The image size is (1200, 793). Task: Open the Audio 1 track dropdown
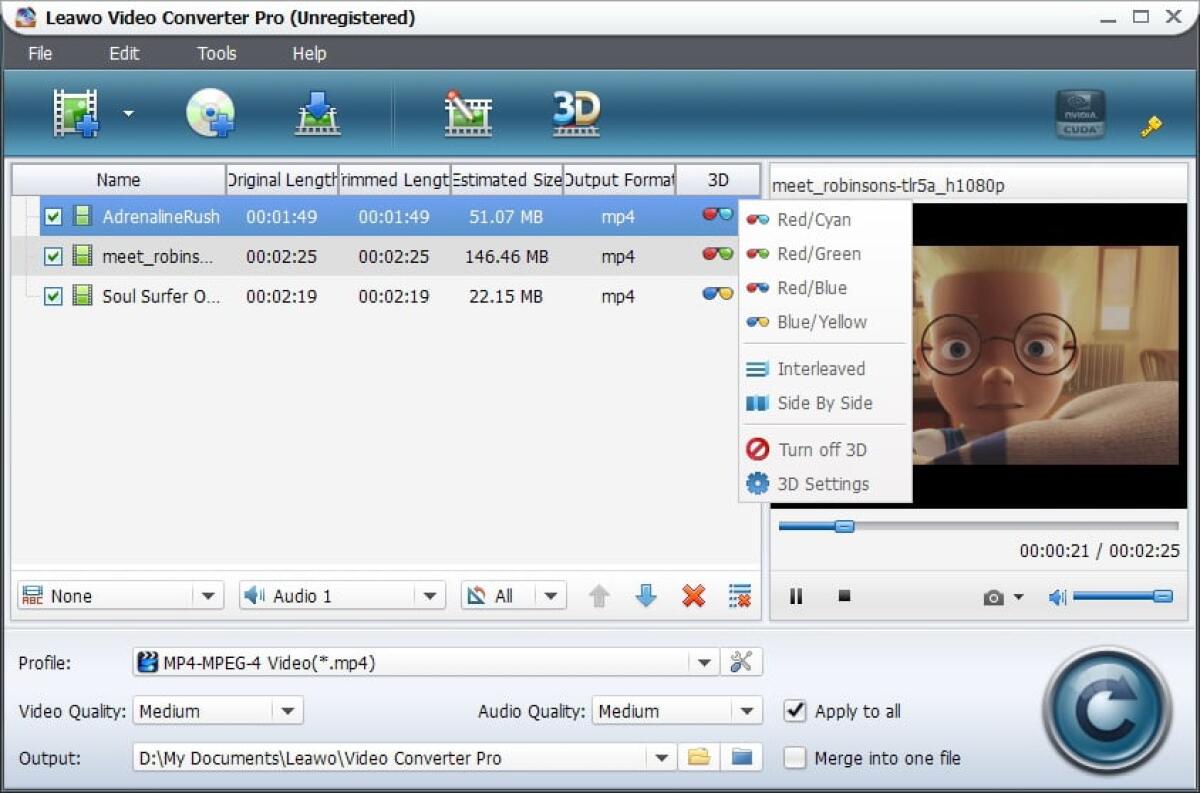[x=430, y=594]
